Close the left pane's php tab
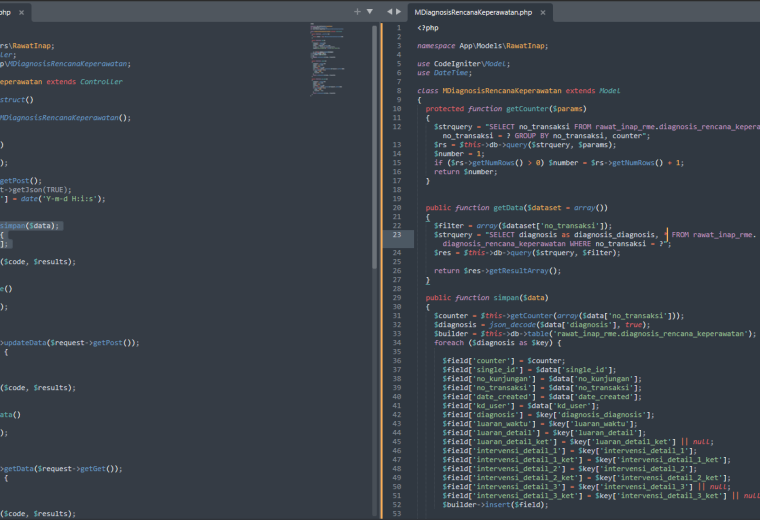The image size is (760, 520). point(21,13)
